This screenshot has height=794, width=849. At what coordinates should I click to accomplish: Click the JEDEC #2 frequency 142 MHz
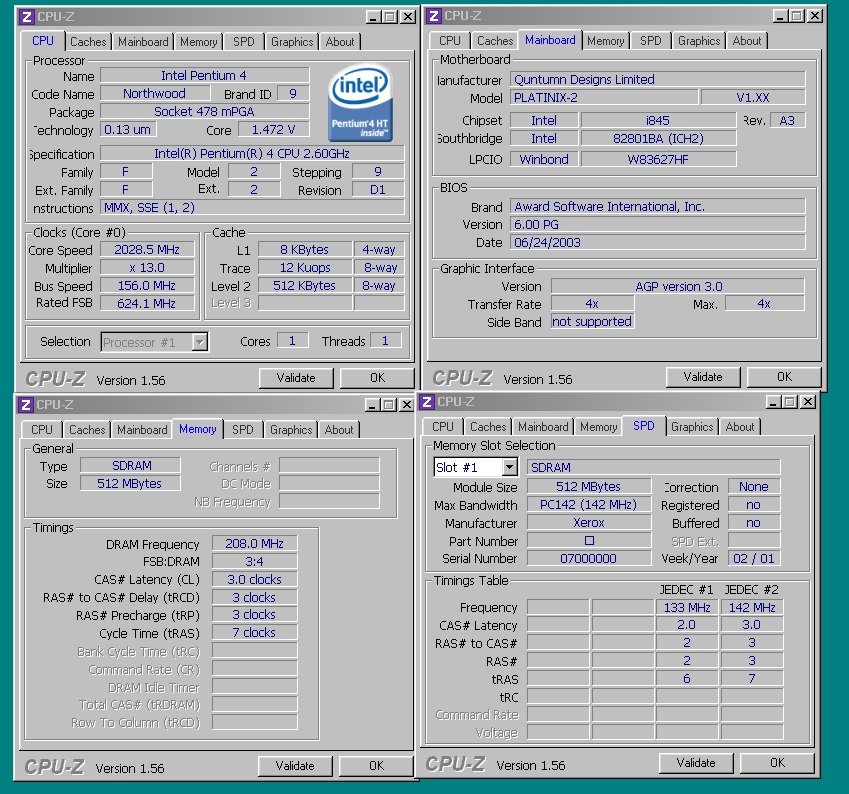tap(752, 608)
